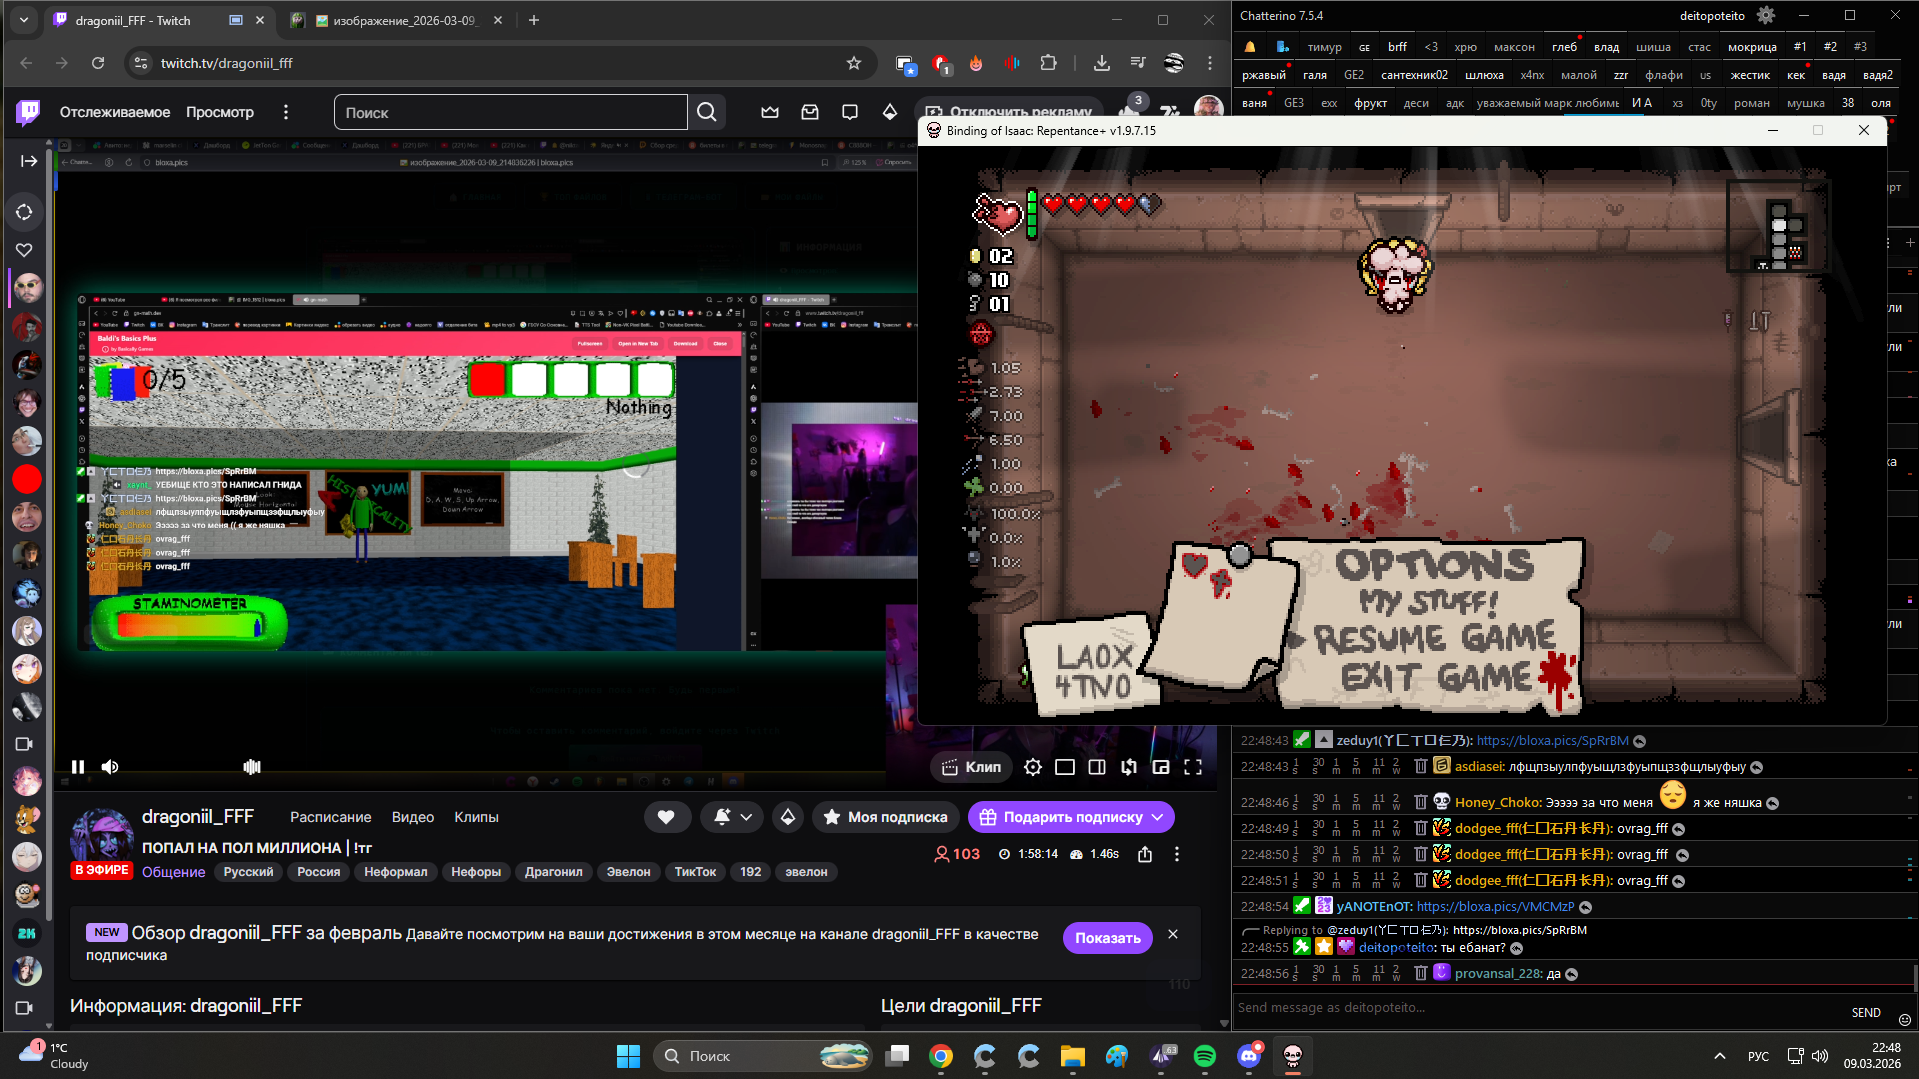The width and height of the screenshot is (1919, 1079).
Task: Pause the Twitch stream playback
Action: pyautogui.click(x=78, y=767)
